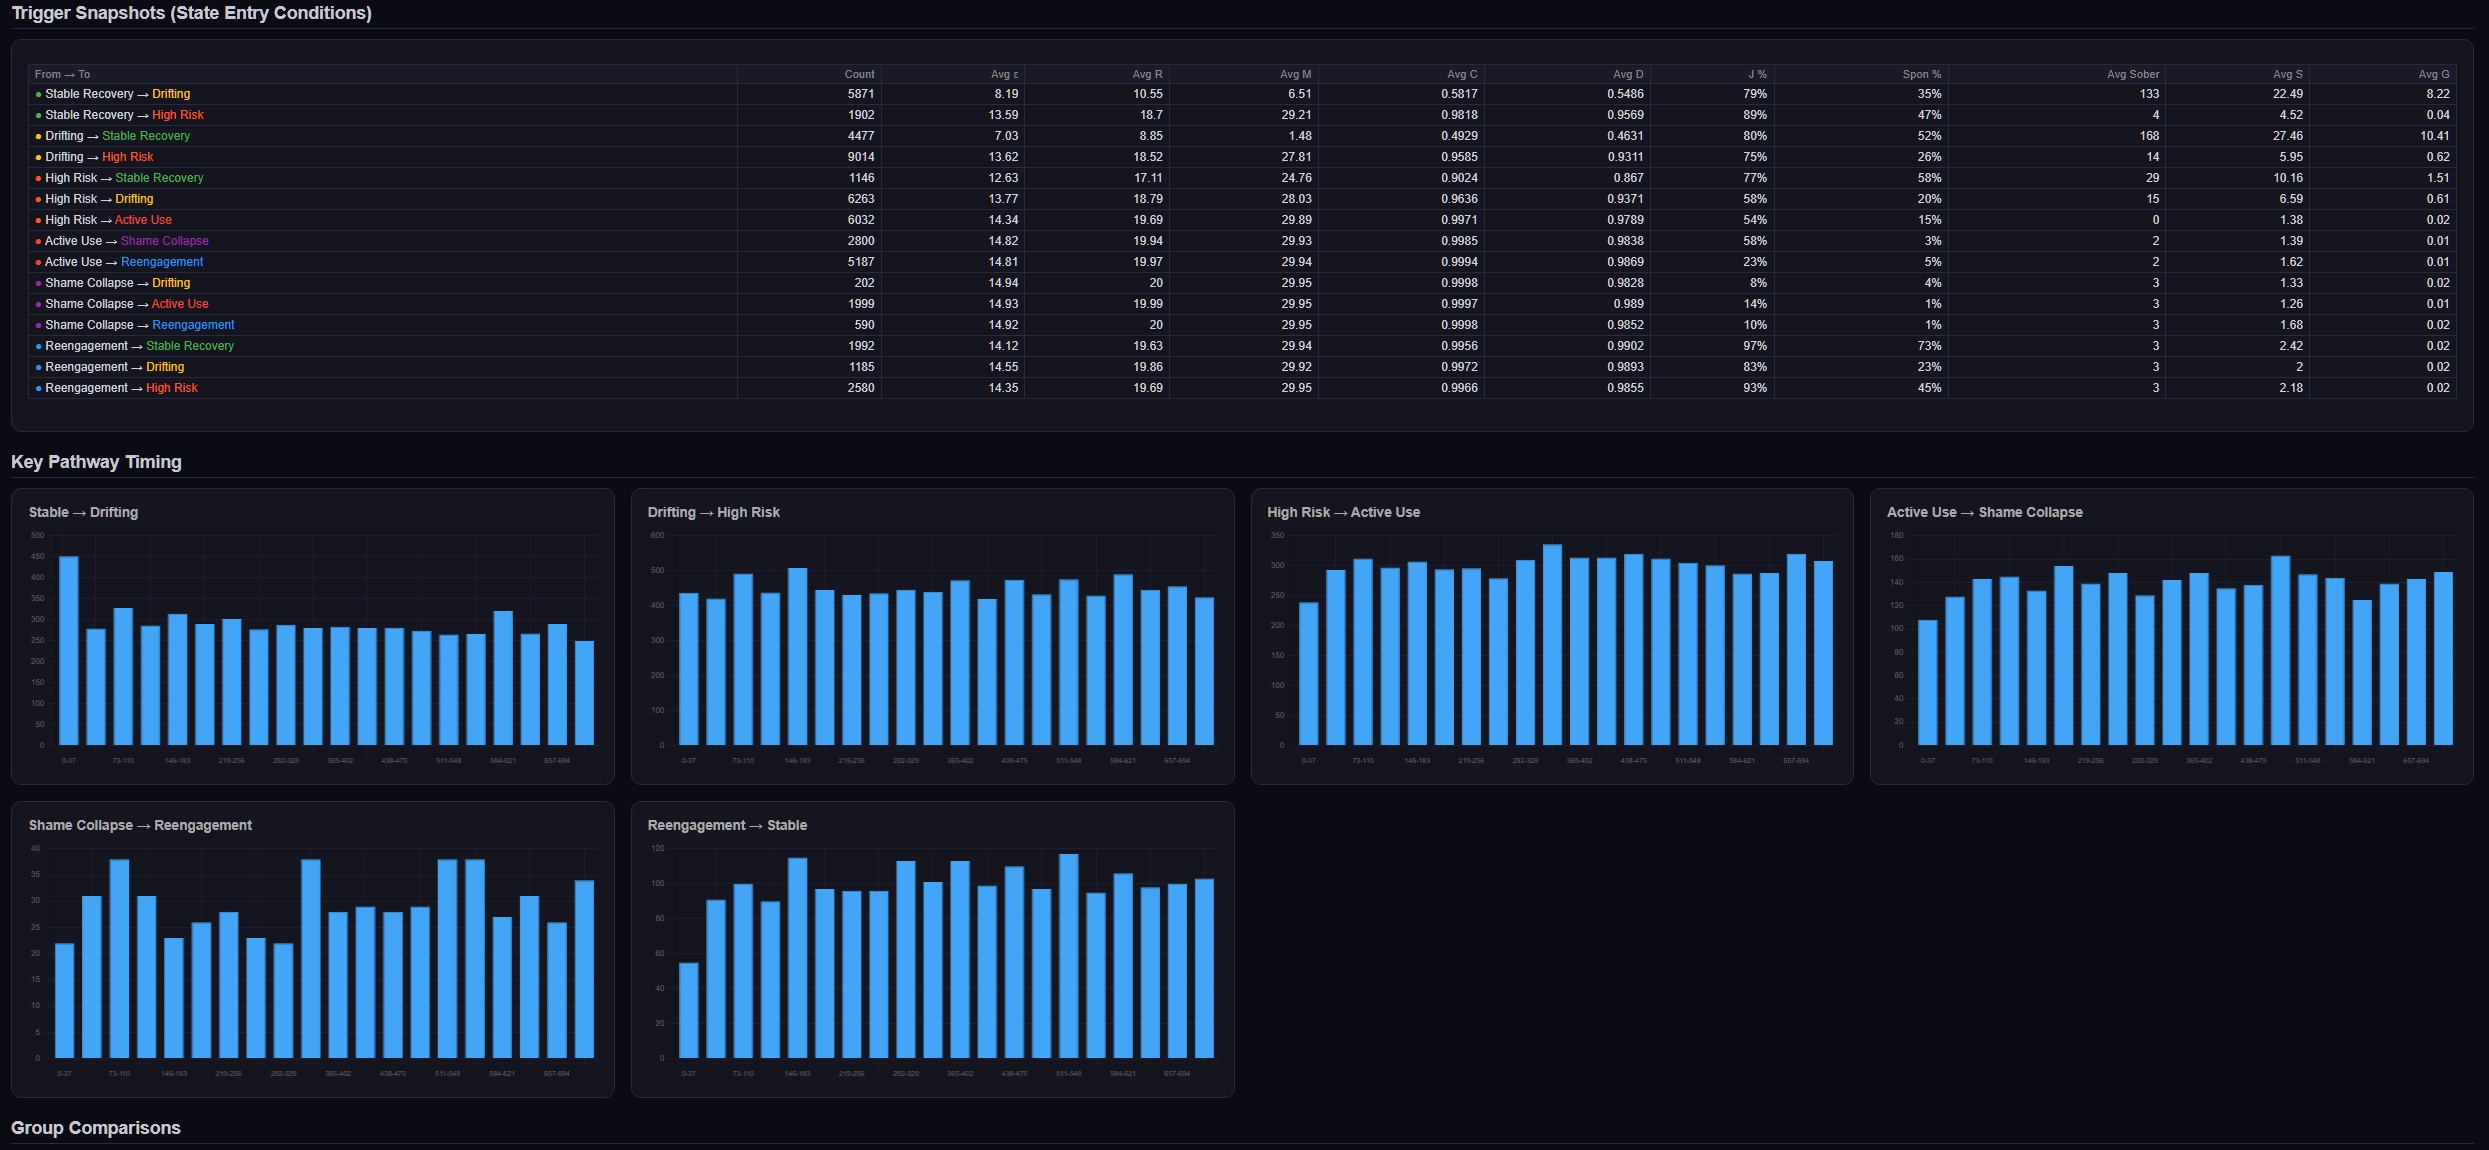Select the Drifting → Stable Recovery row label
The image size is (2489, 1150).
[x=113, y=136]
